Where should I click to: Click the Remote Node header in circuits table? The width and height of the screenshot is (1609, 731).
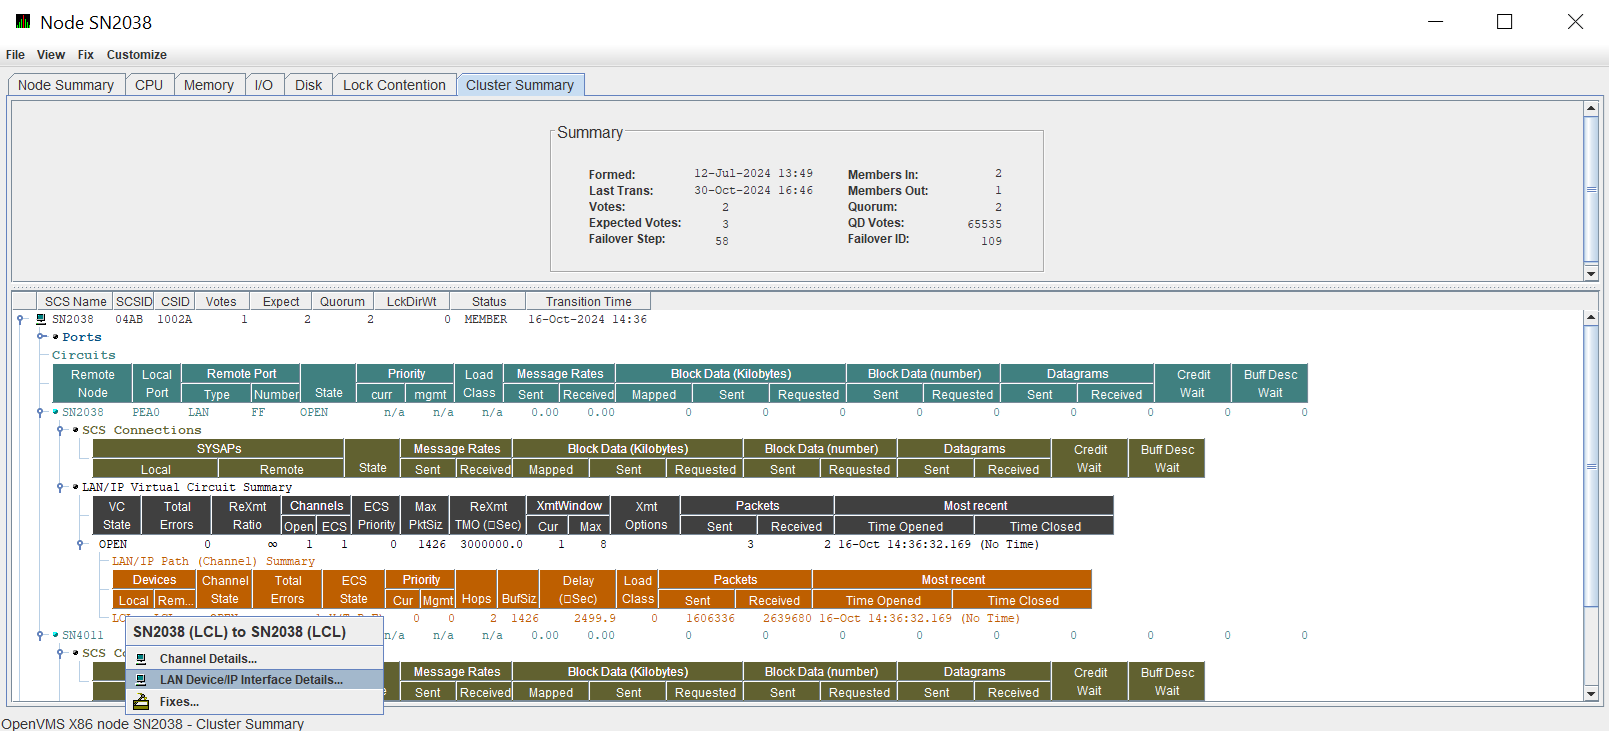coord(93,384)
